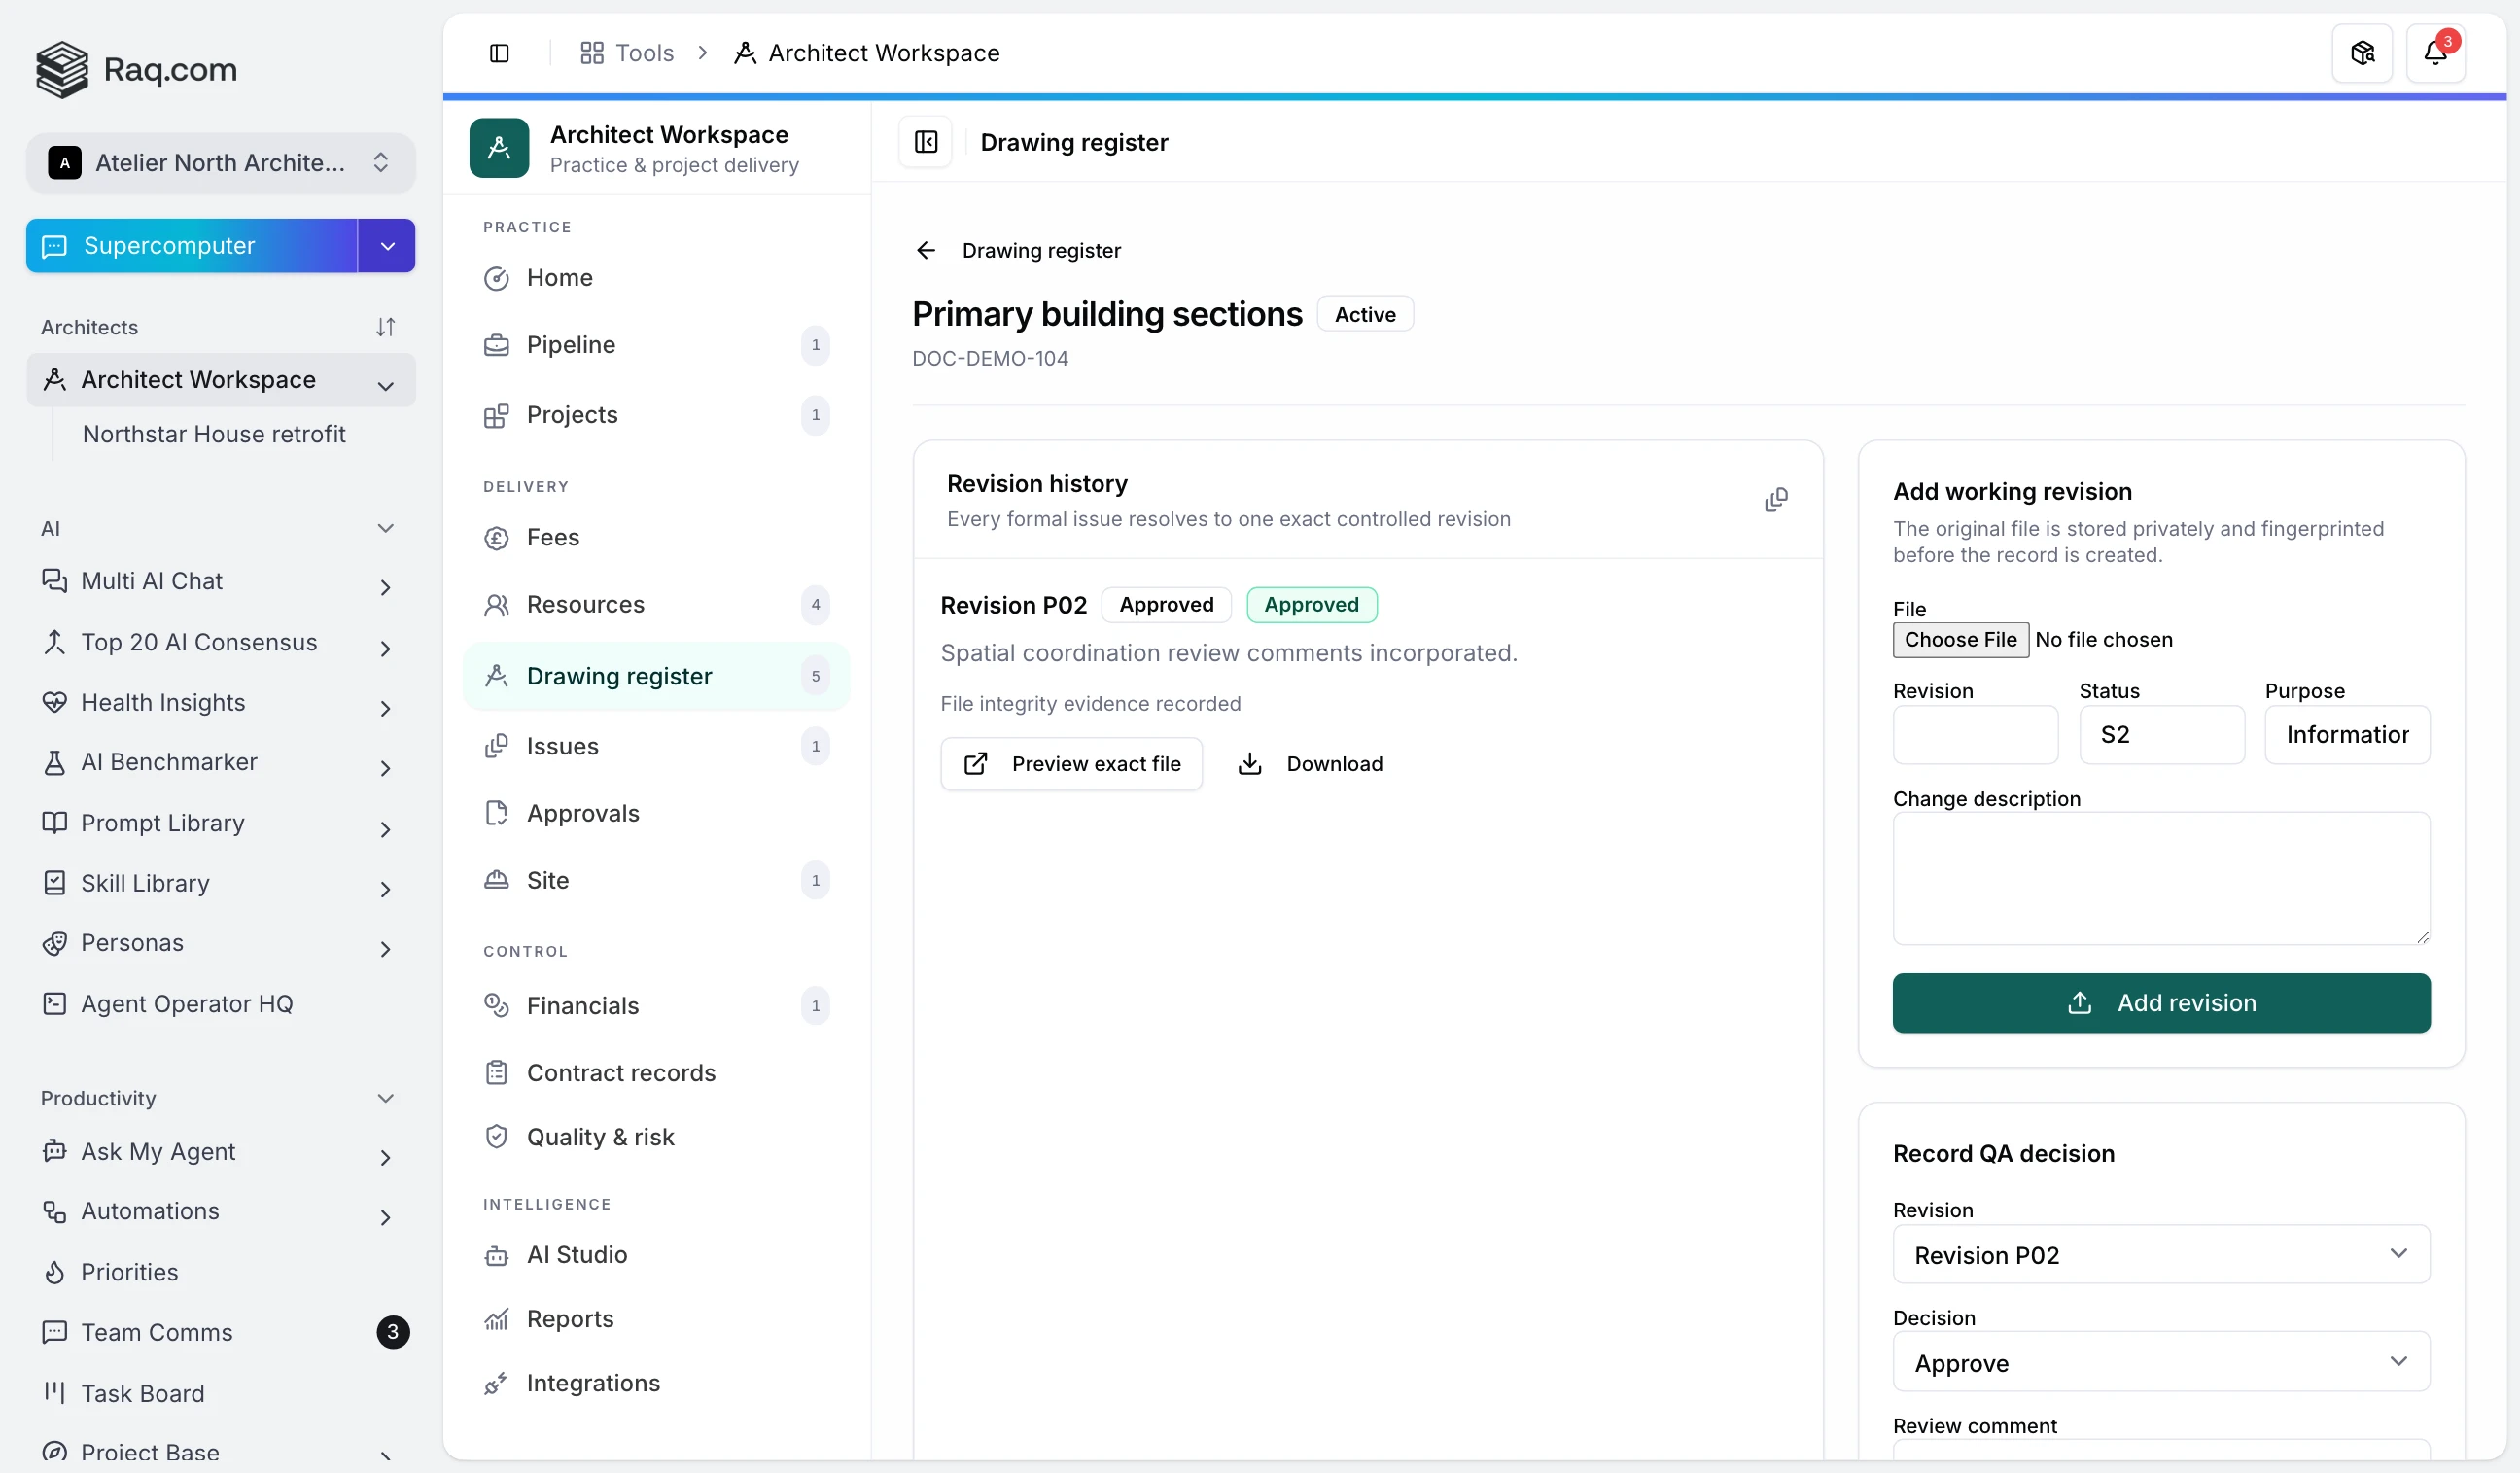Open Team Comms in the sidebar
Viewport: 2520px width, 1473px height.
(x=220, y=1332)
